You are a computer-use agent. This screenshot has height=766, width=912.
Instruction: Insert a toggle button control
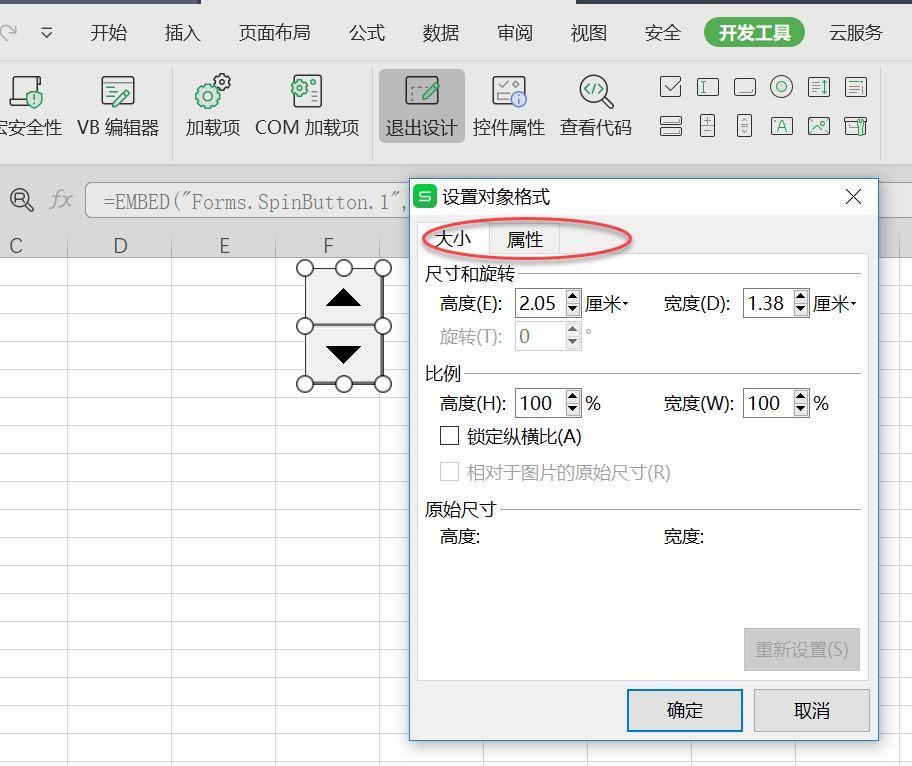[671, 126]
